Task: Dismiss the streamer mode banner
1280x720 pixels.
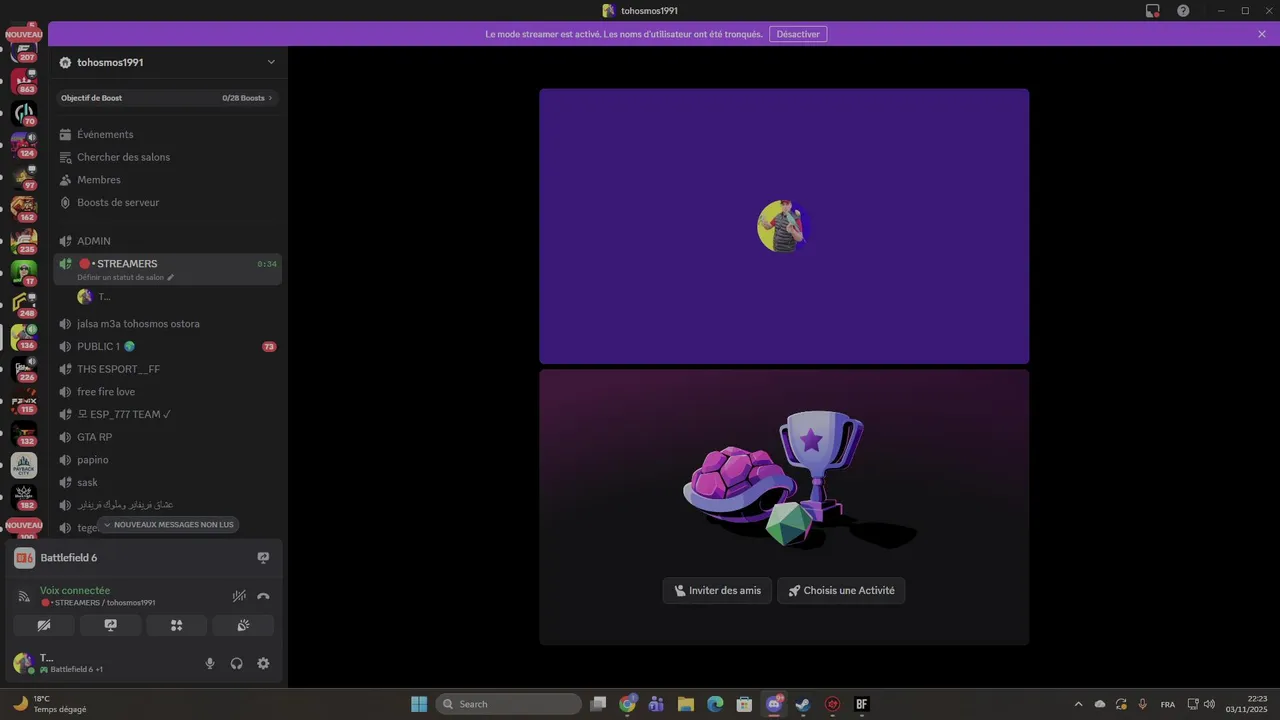Action: (x=1262, y=34)
